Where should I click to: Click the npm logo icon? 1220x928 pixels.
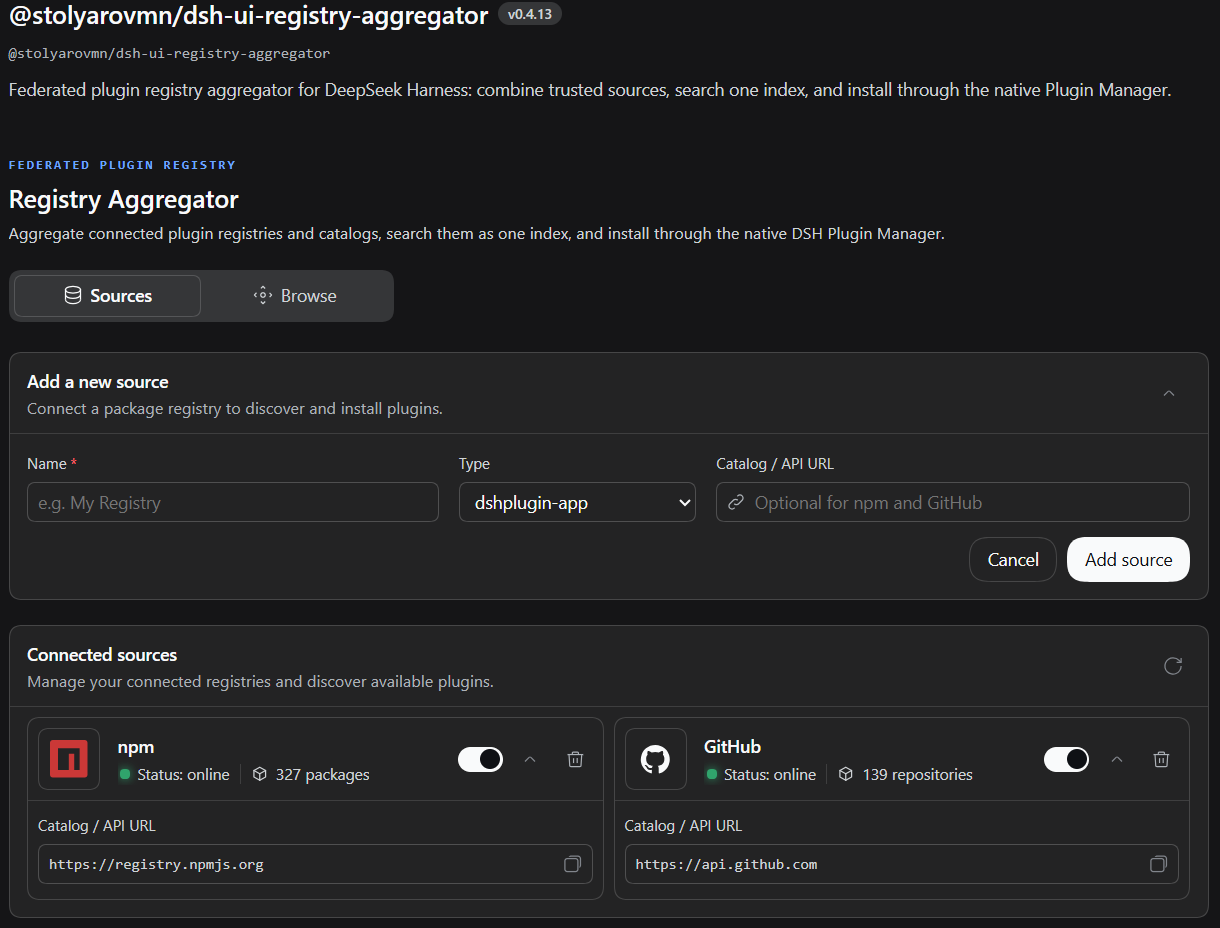click(x=69, y=759)
